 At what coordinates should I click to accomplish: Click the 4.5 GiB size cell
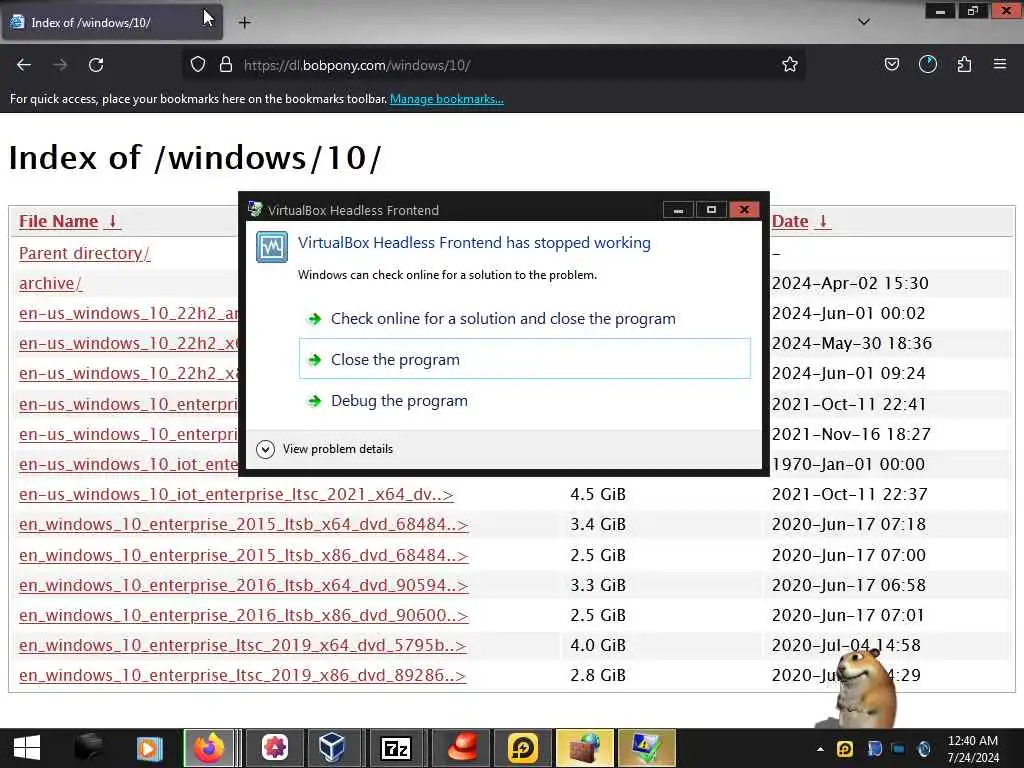click(x=598, y=494)
